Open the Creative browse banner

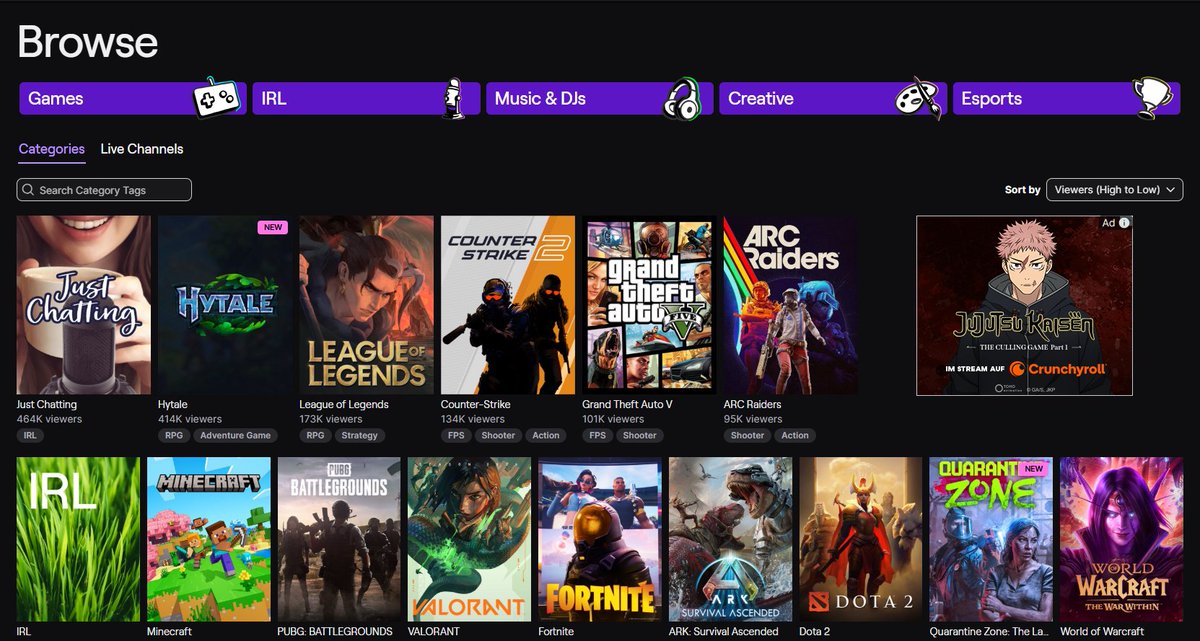tap(832, 99)
